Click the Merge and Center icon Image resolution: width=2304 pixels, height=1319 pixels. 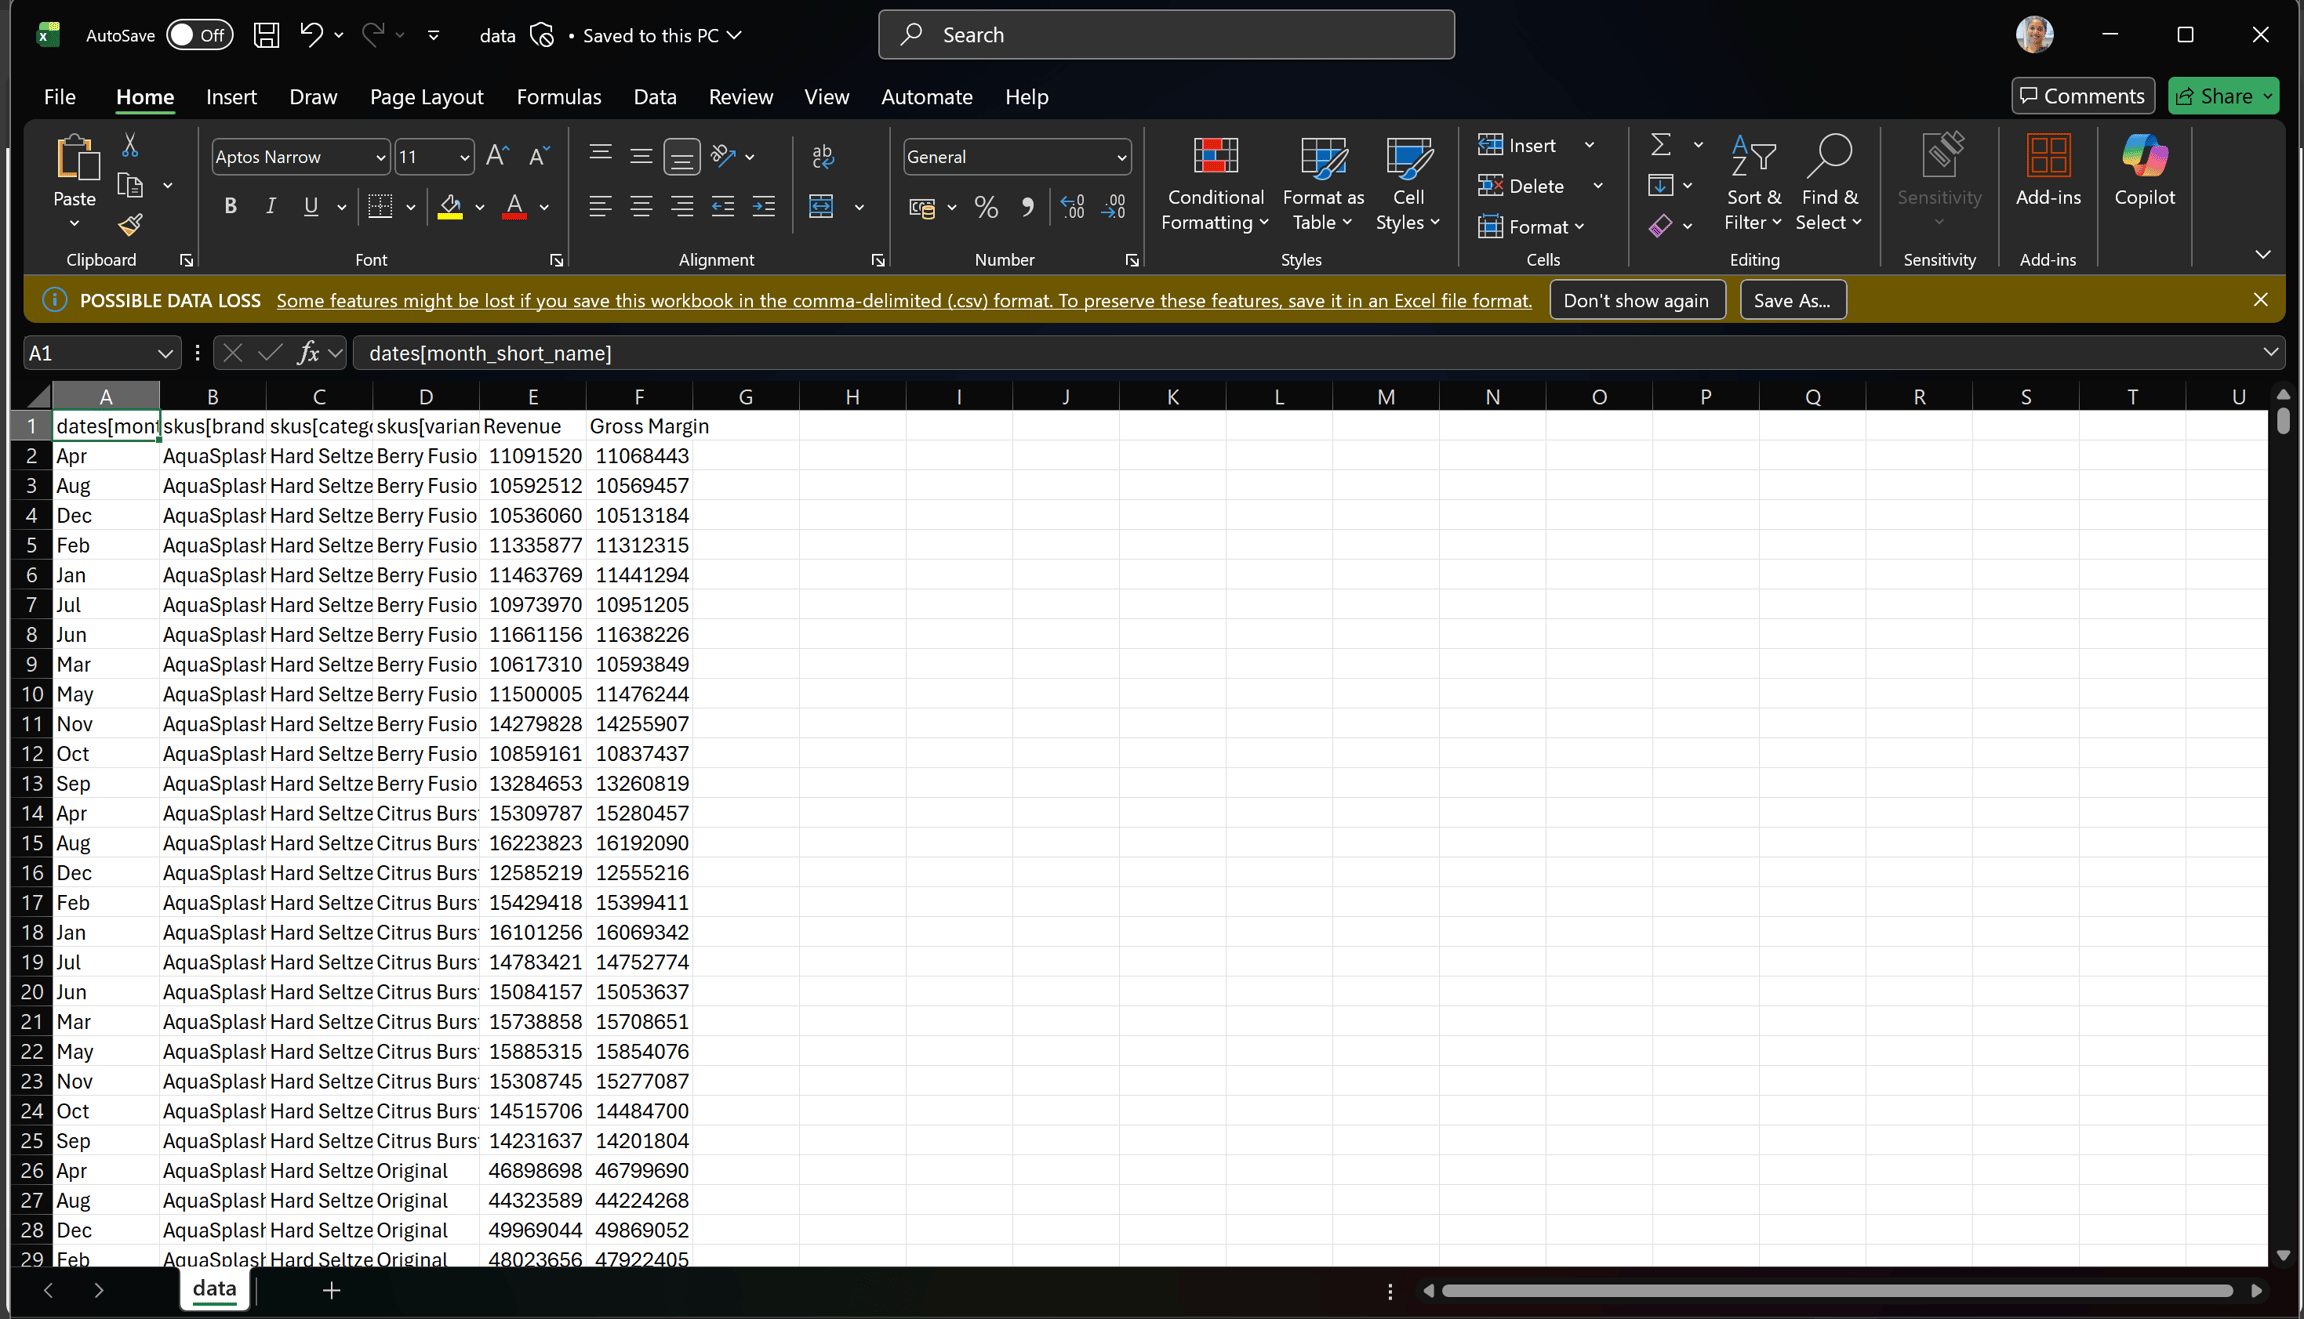tap(822, 207)
